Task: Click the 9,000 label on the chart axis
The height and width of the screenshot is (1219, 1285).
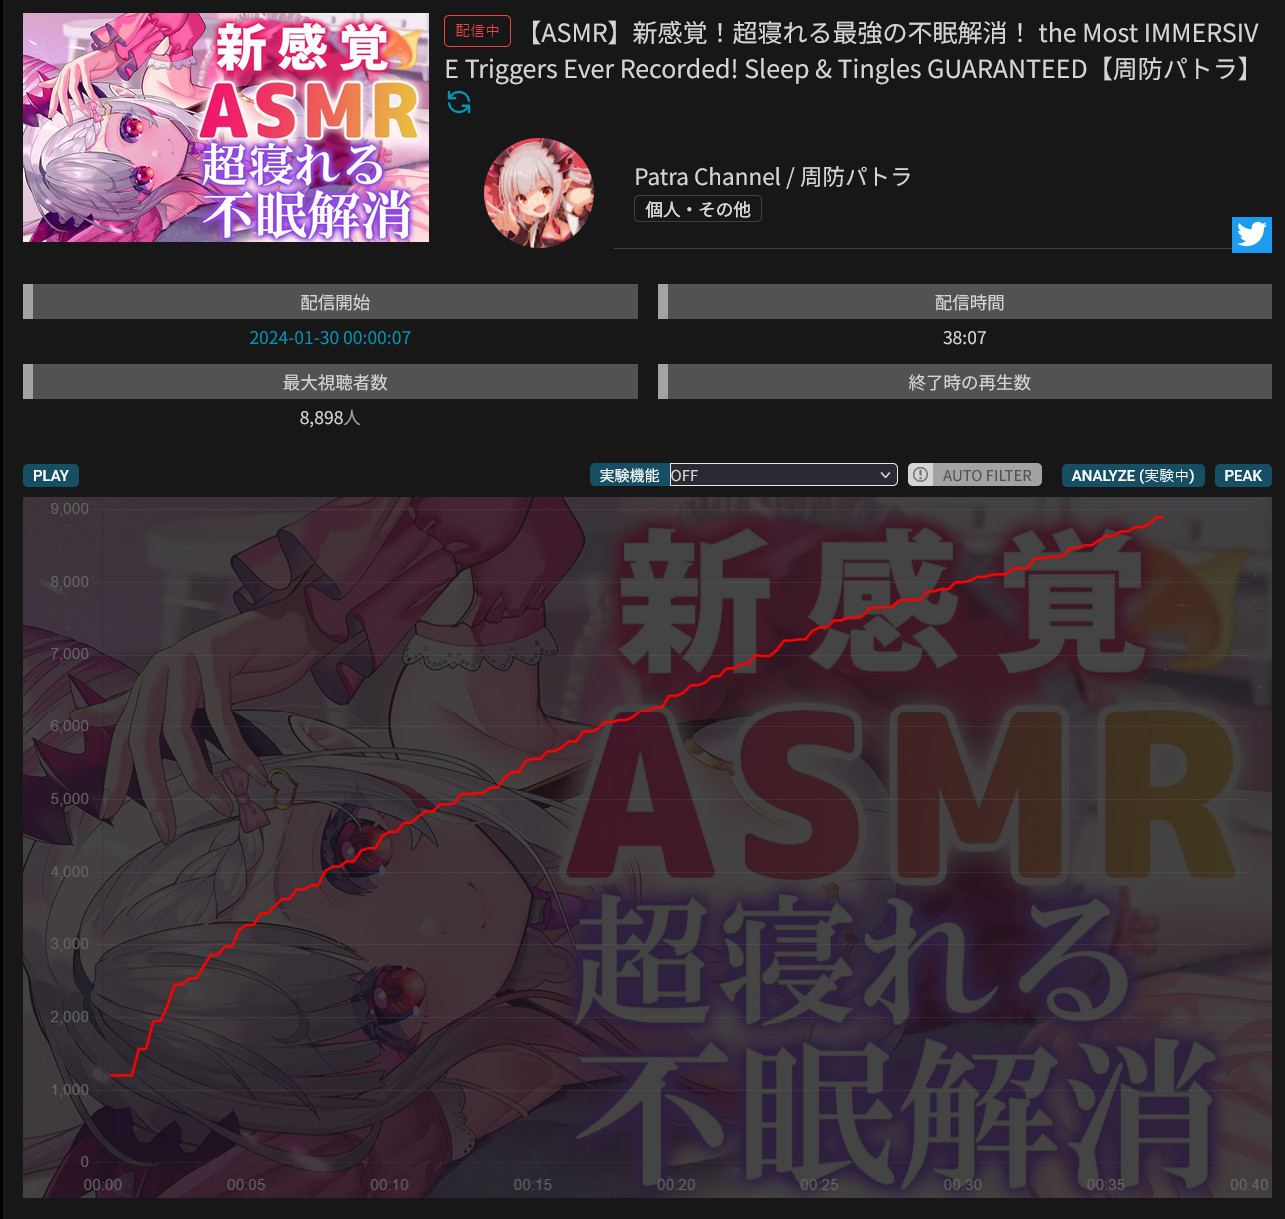Action: click(70, 509)
